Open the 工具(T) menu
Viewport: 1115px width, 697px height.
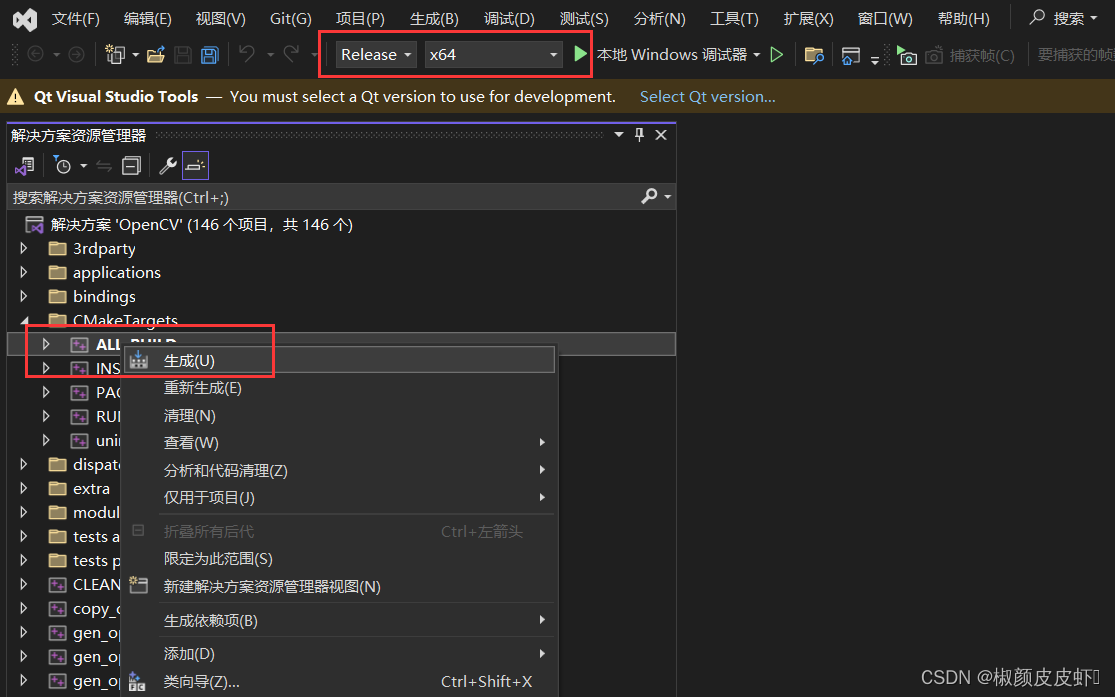pyautogui.click(x=734, y=18)
